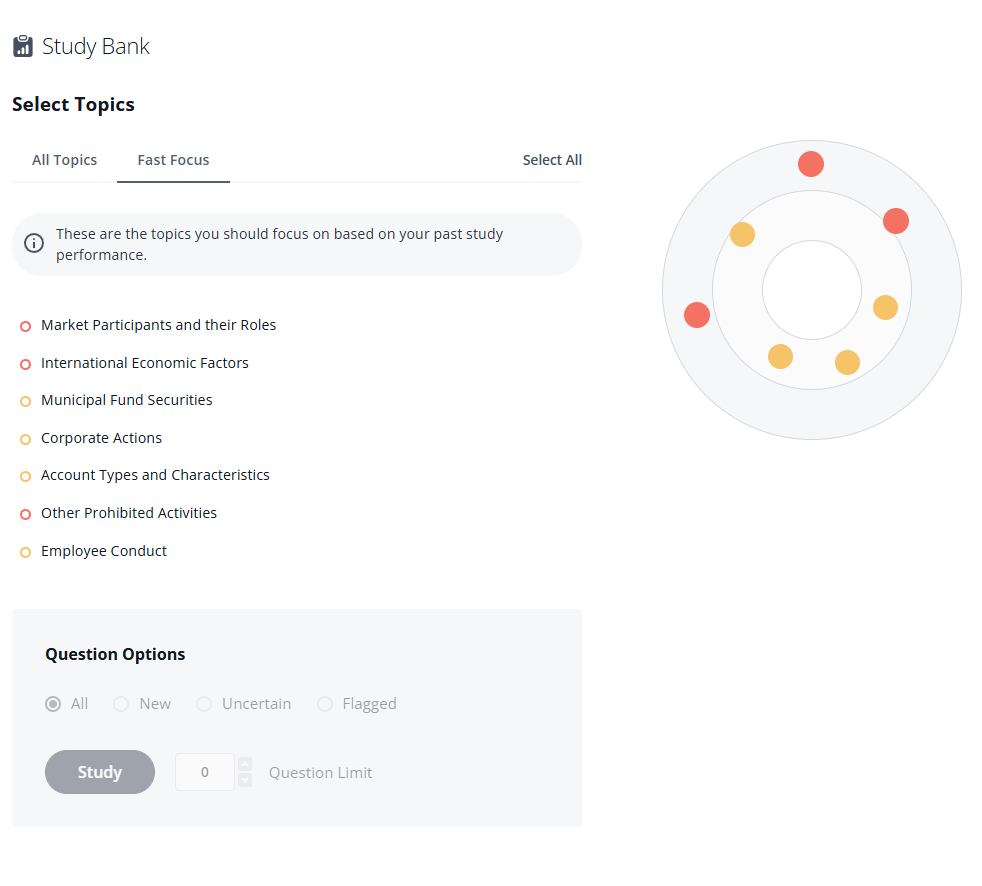Screen dimensions: 982x886
Task: Select the circle beside Other Prohibited Activities
Action: (26, 514)
